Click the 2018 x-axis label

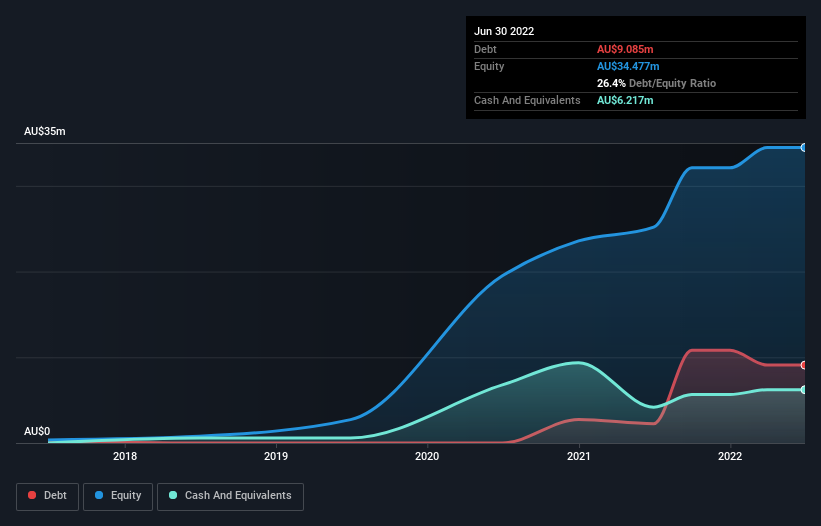tap(125, 456)
